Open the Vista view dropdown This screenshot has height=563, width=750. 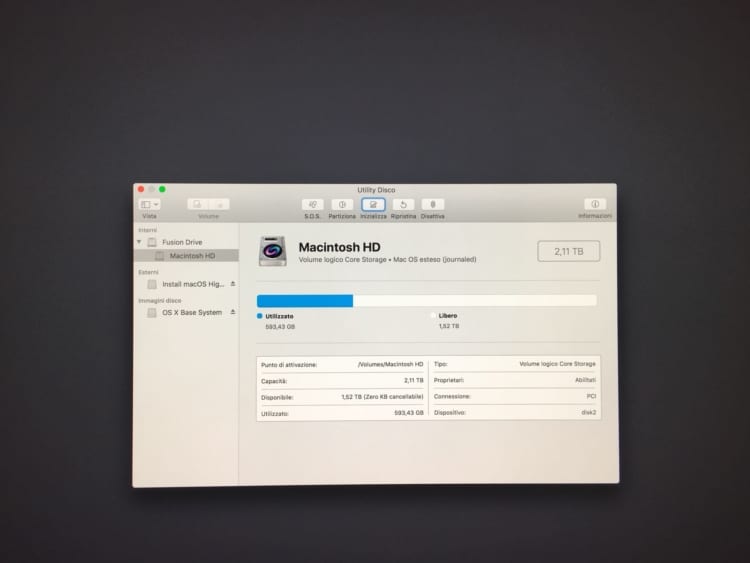pos(149,204)
